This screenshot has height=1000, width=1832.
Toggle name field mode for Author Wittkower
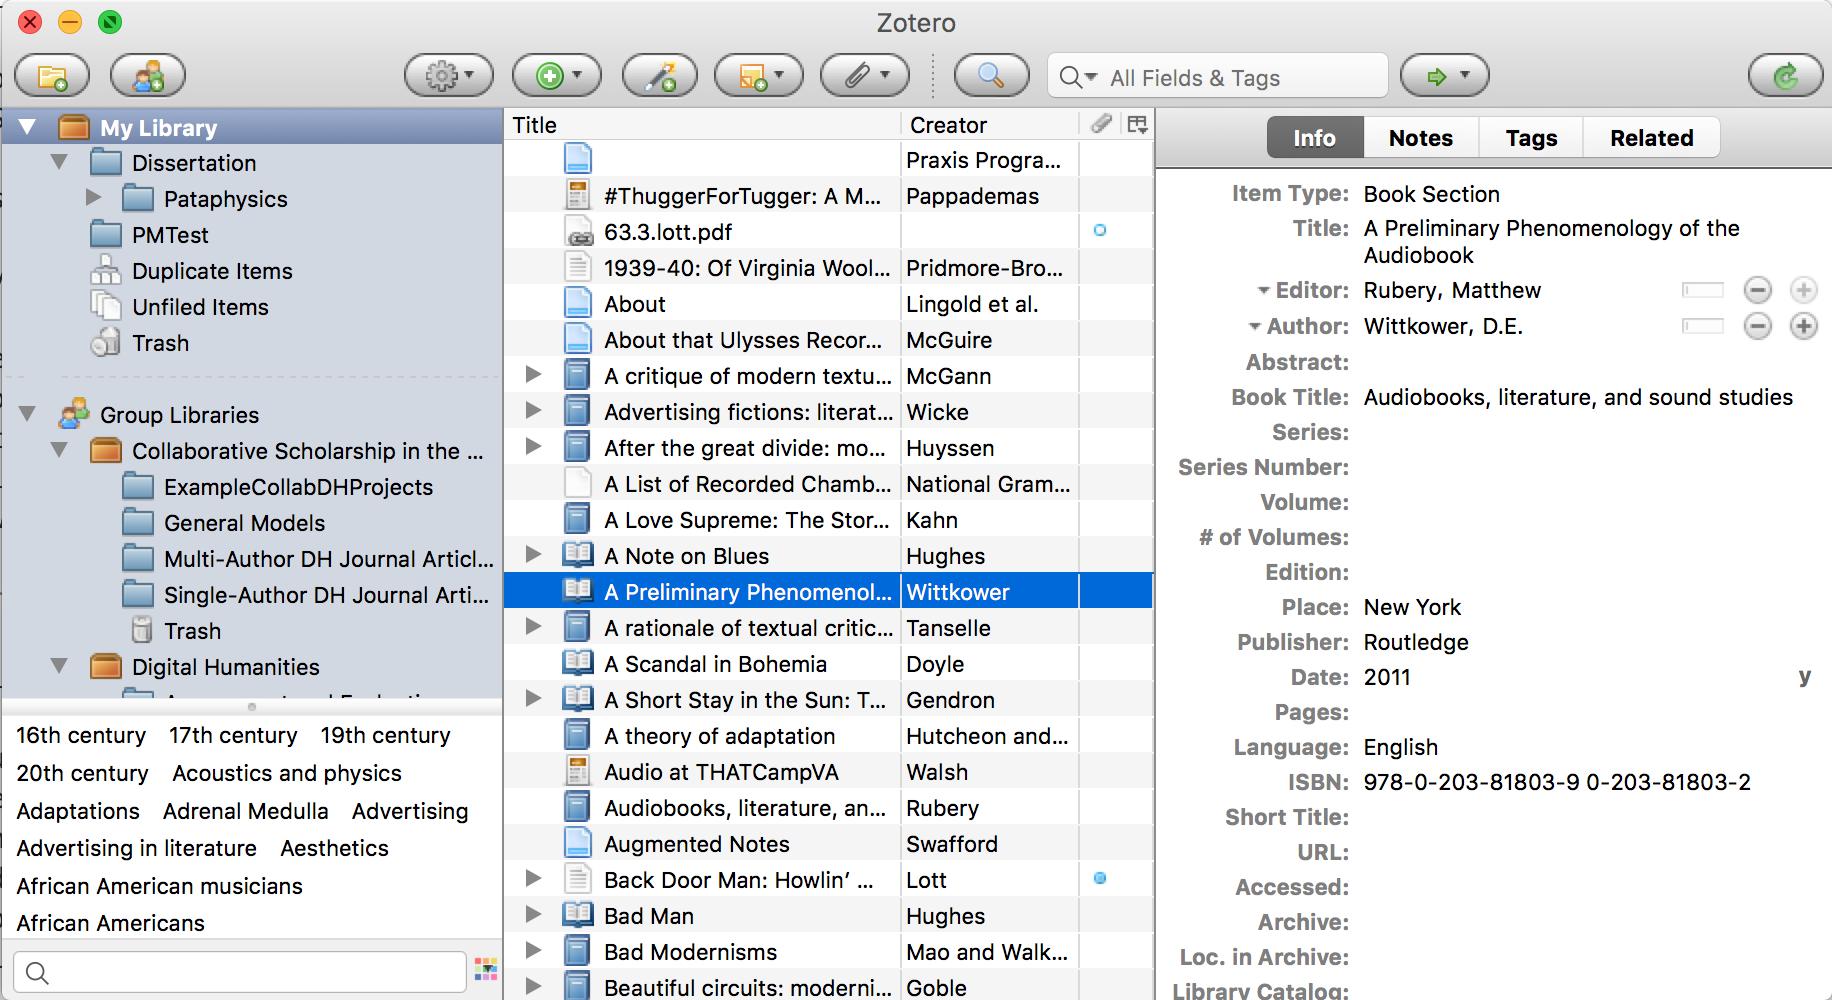(x=1703, y=326)
